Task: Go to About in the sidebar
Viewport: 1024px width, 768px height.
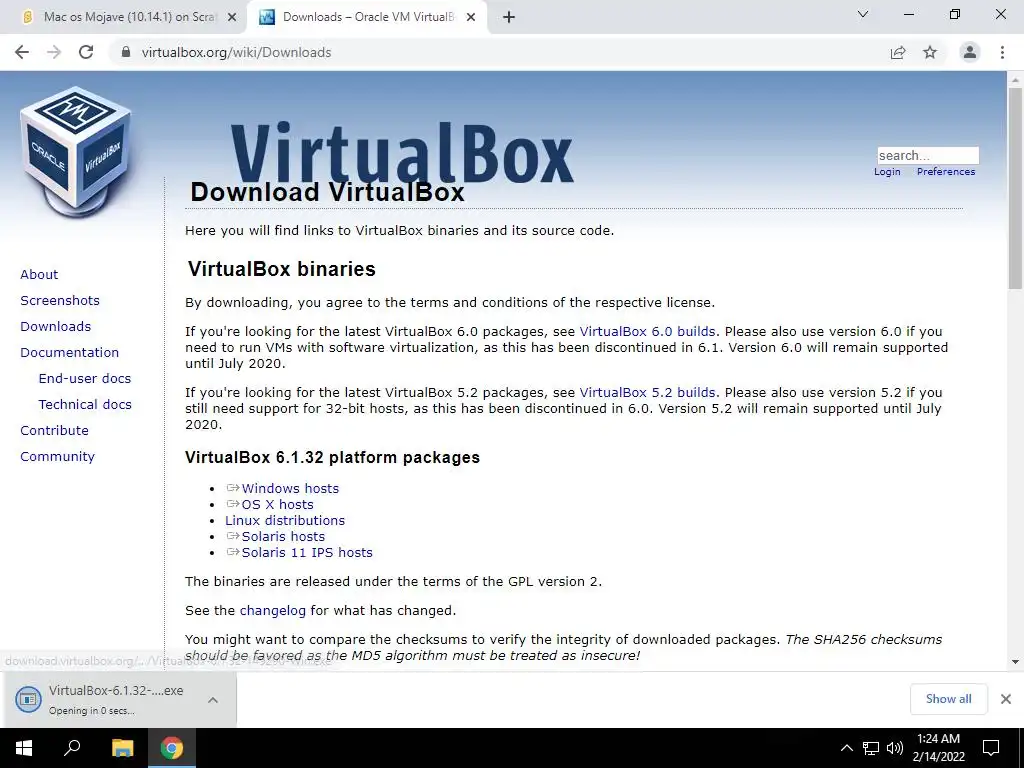Action: [x=39, y=274]
